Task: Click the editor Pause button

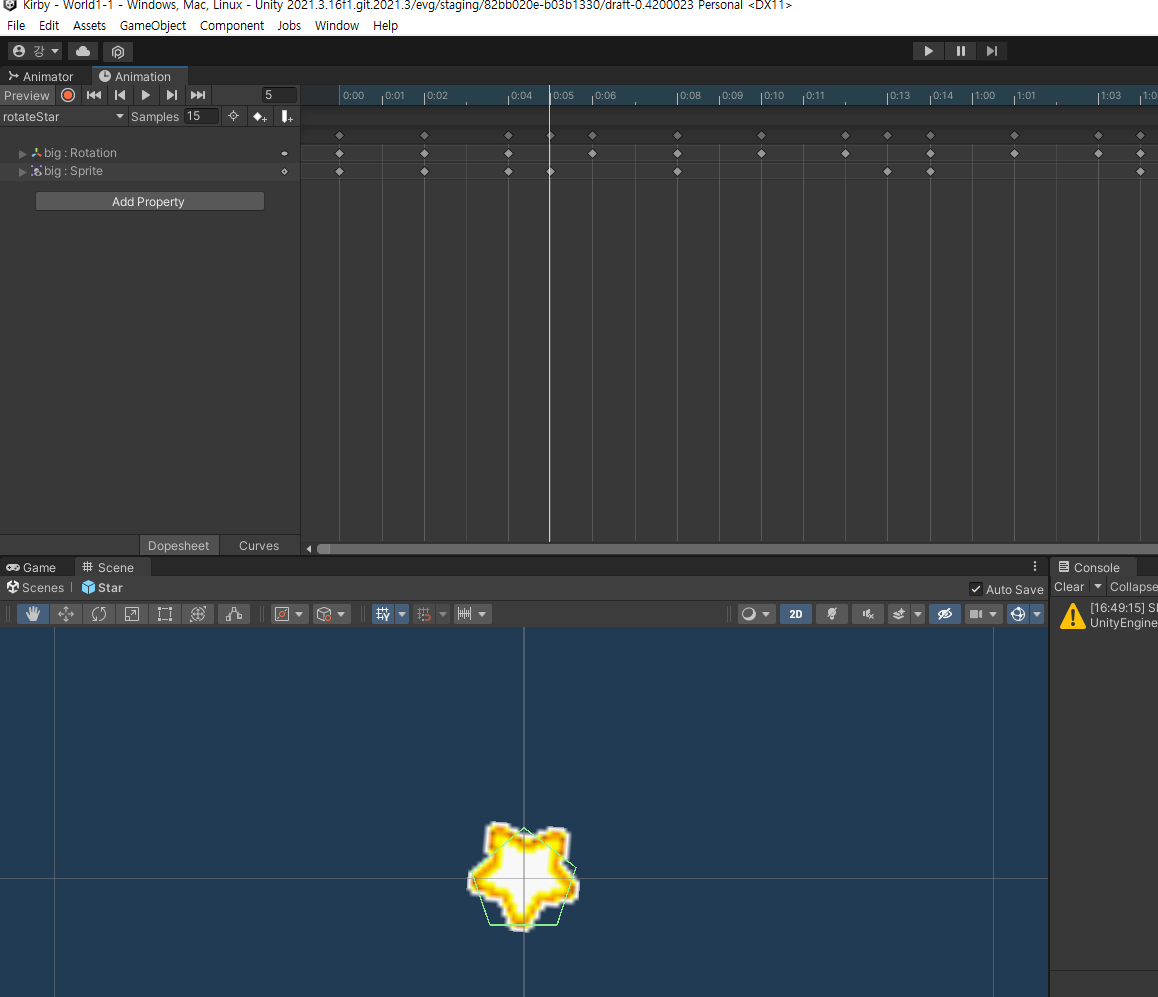Action: 960,51
